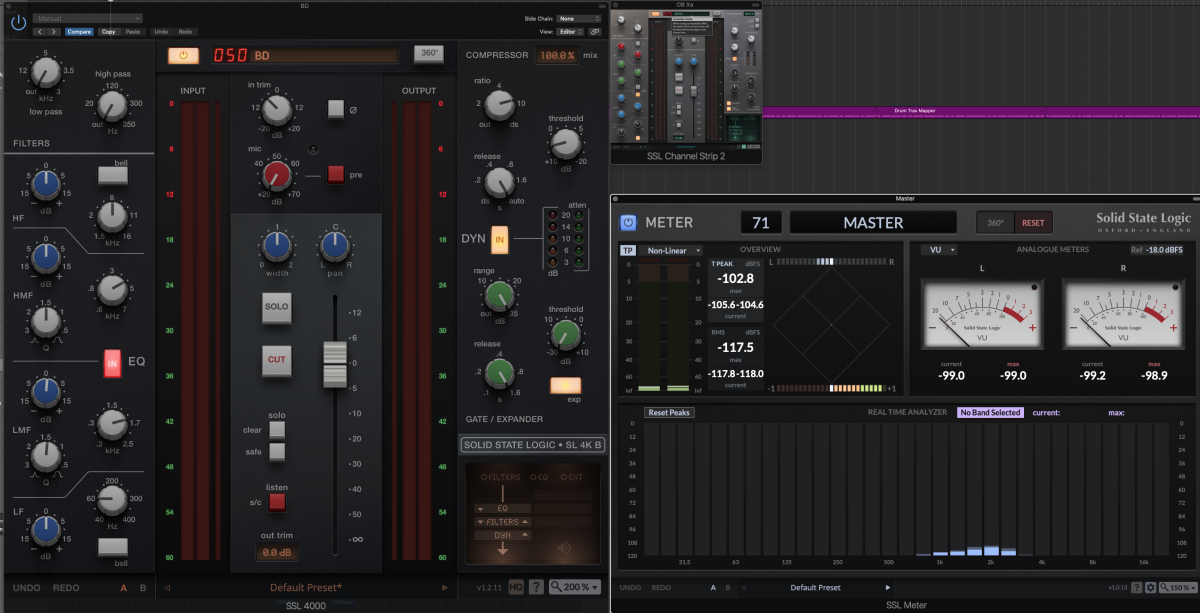
Task: Toggle the SSL Meter blue power button
Action: [x=628, y=222]
